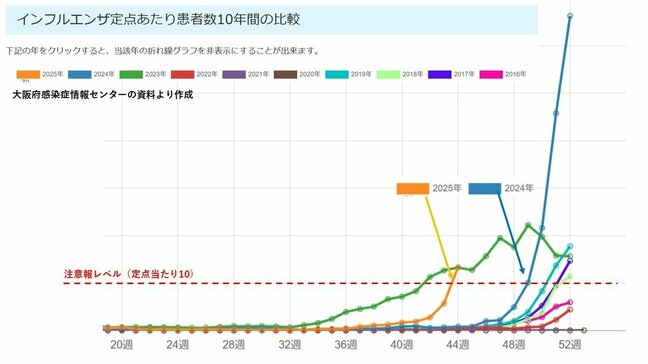
Task: Toggle the 2024年 legend entry
Action: (x=91, y=74)
